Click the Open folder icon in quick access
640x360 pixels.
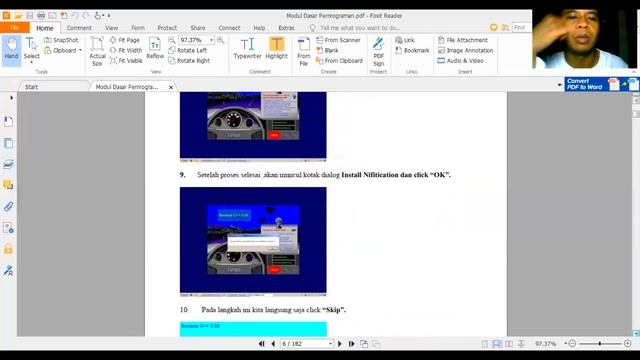pos(18,16)
